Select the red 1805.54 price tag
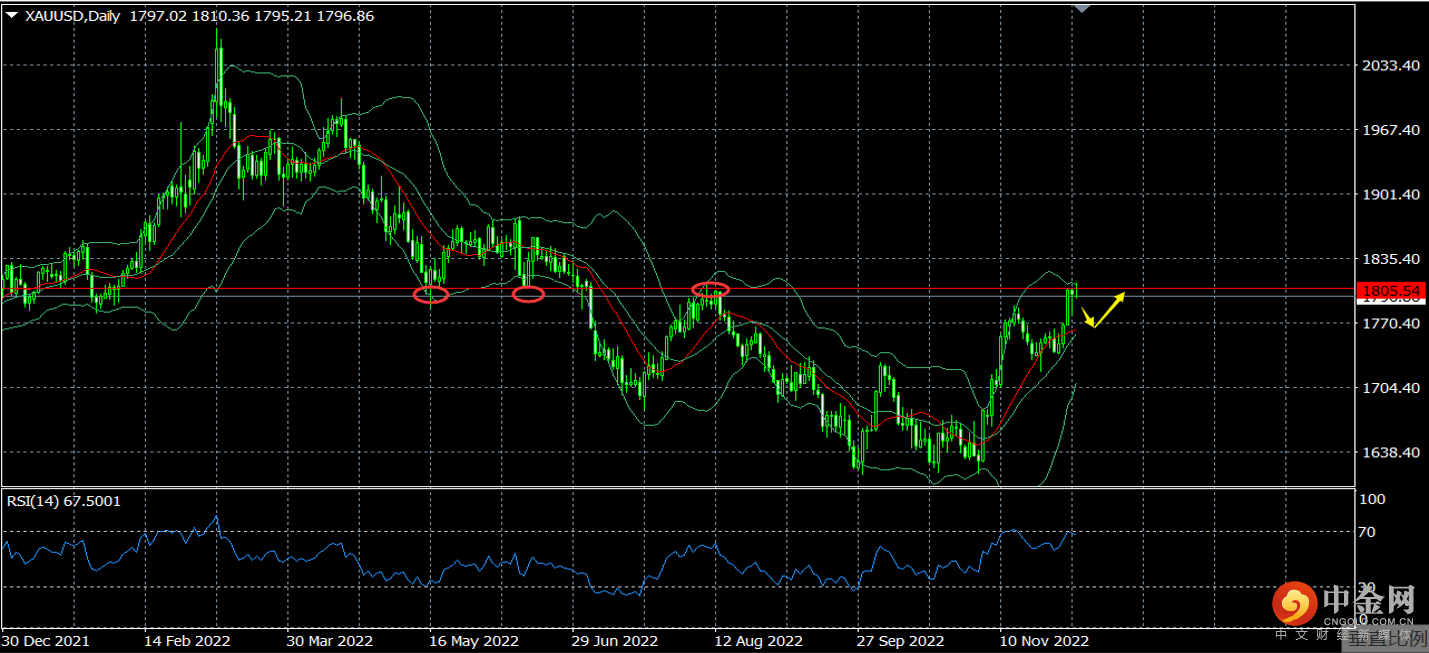1429x653 pixels. point(1390,289)
